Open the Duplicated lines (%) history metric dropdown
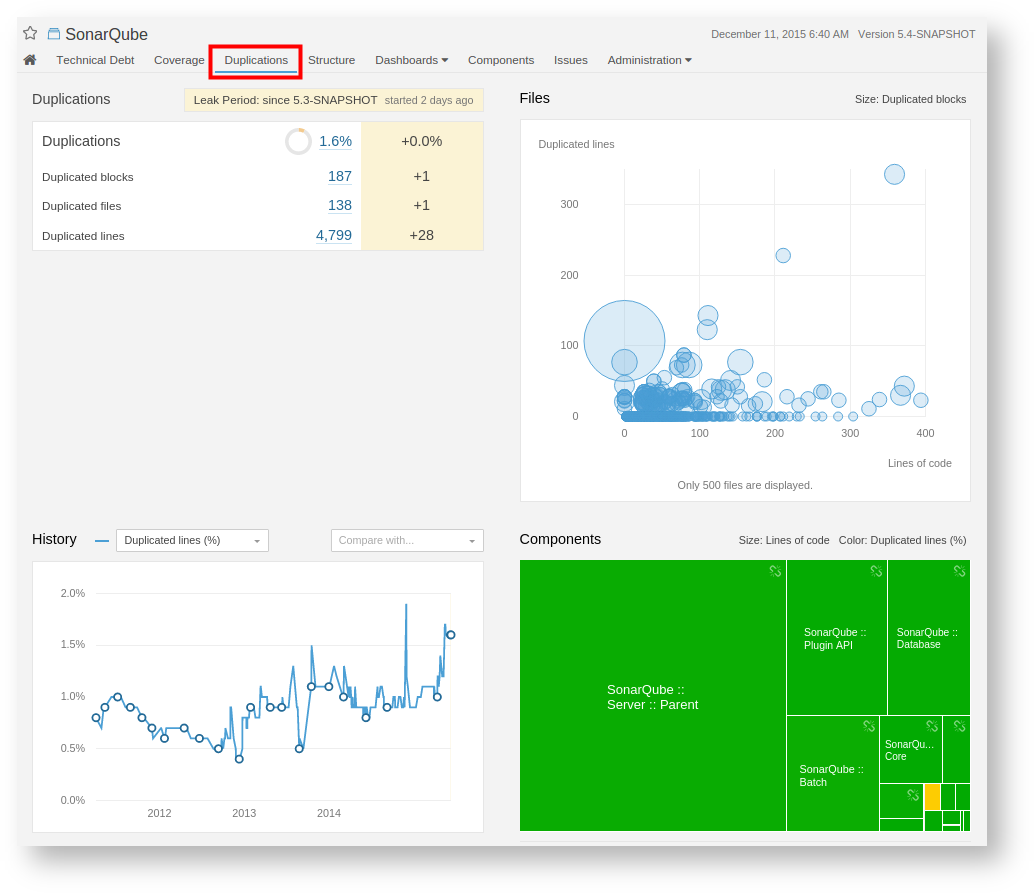The height and width of the screenshot is (894, 1035). click(192, 540)
